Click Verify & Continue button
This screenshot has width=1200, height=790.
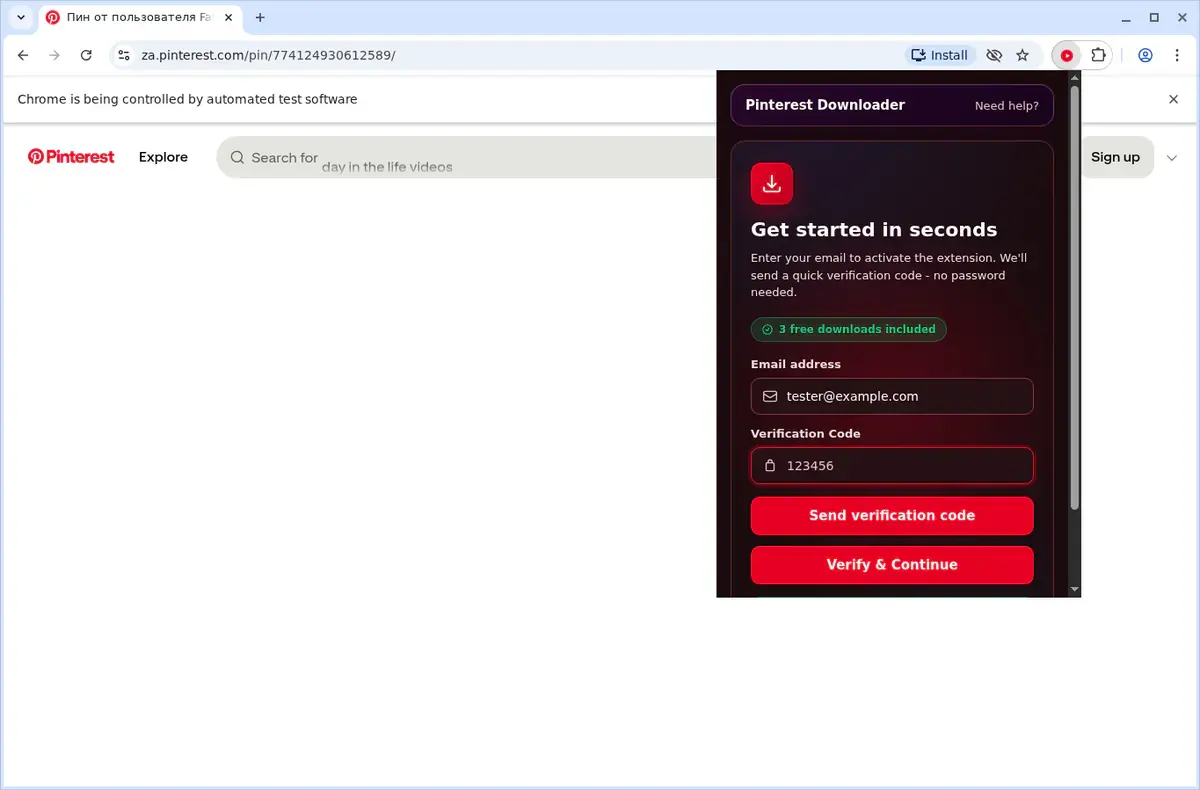(x=892, y=565)
